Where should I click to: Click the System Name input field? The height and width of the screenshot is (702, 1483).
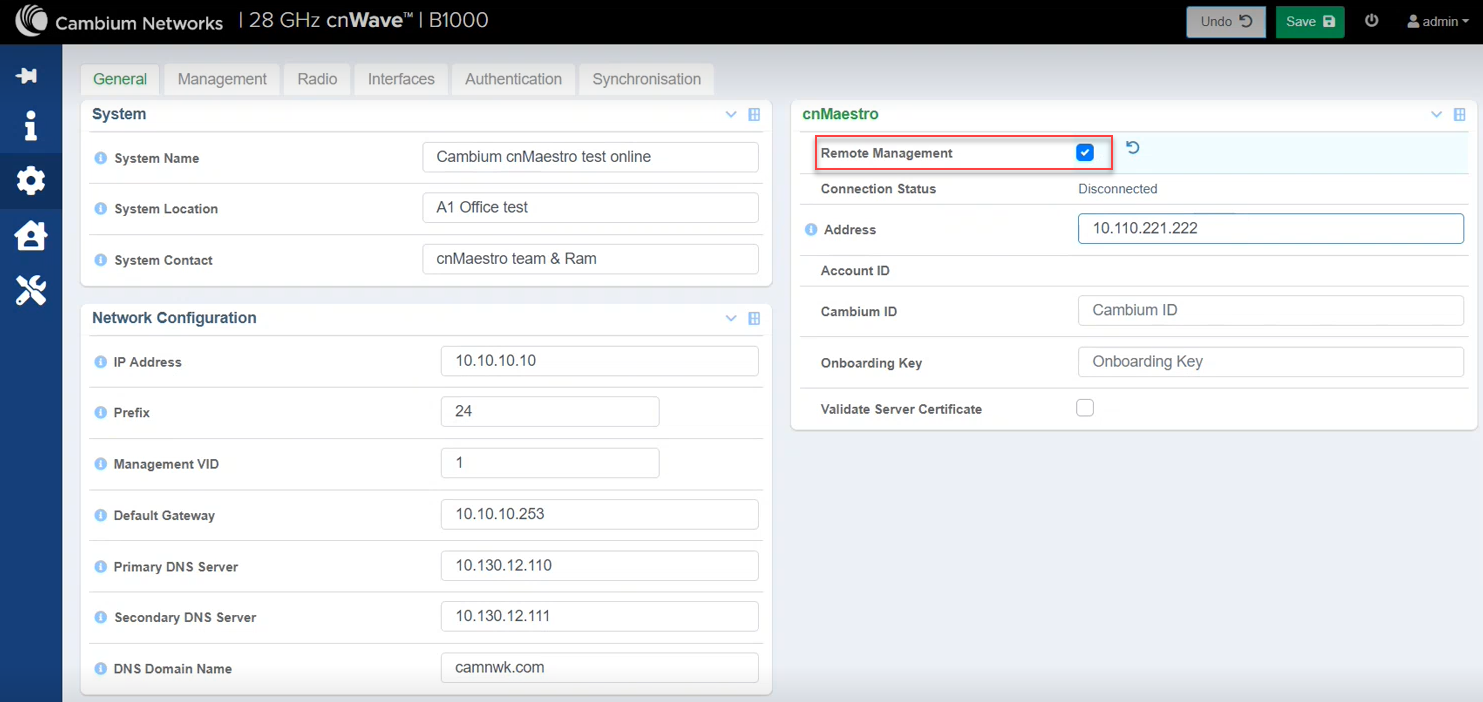coord(590,157)
